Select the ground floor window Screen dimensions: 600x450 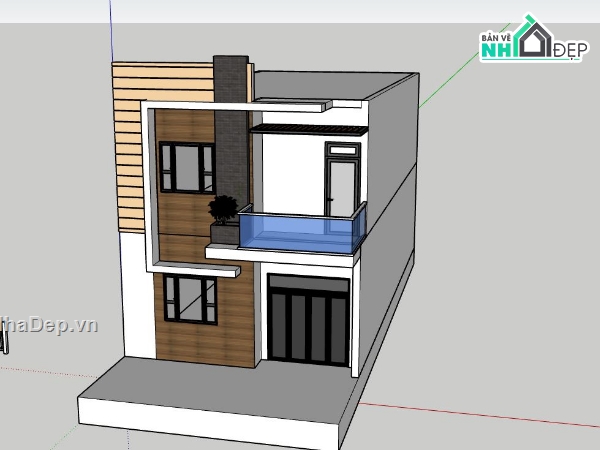(x=191, y=300)
